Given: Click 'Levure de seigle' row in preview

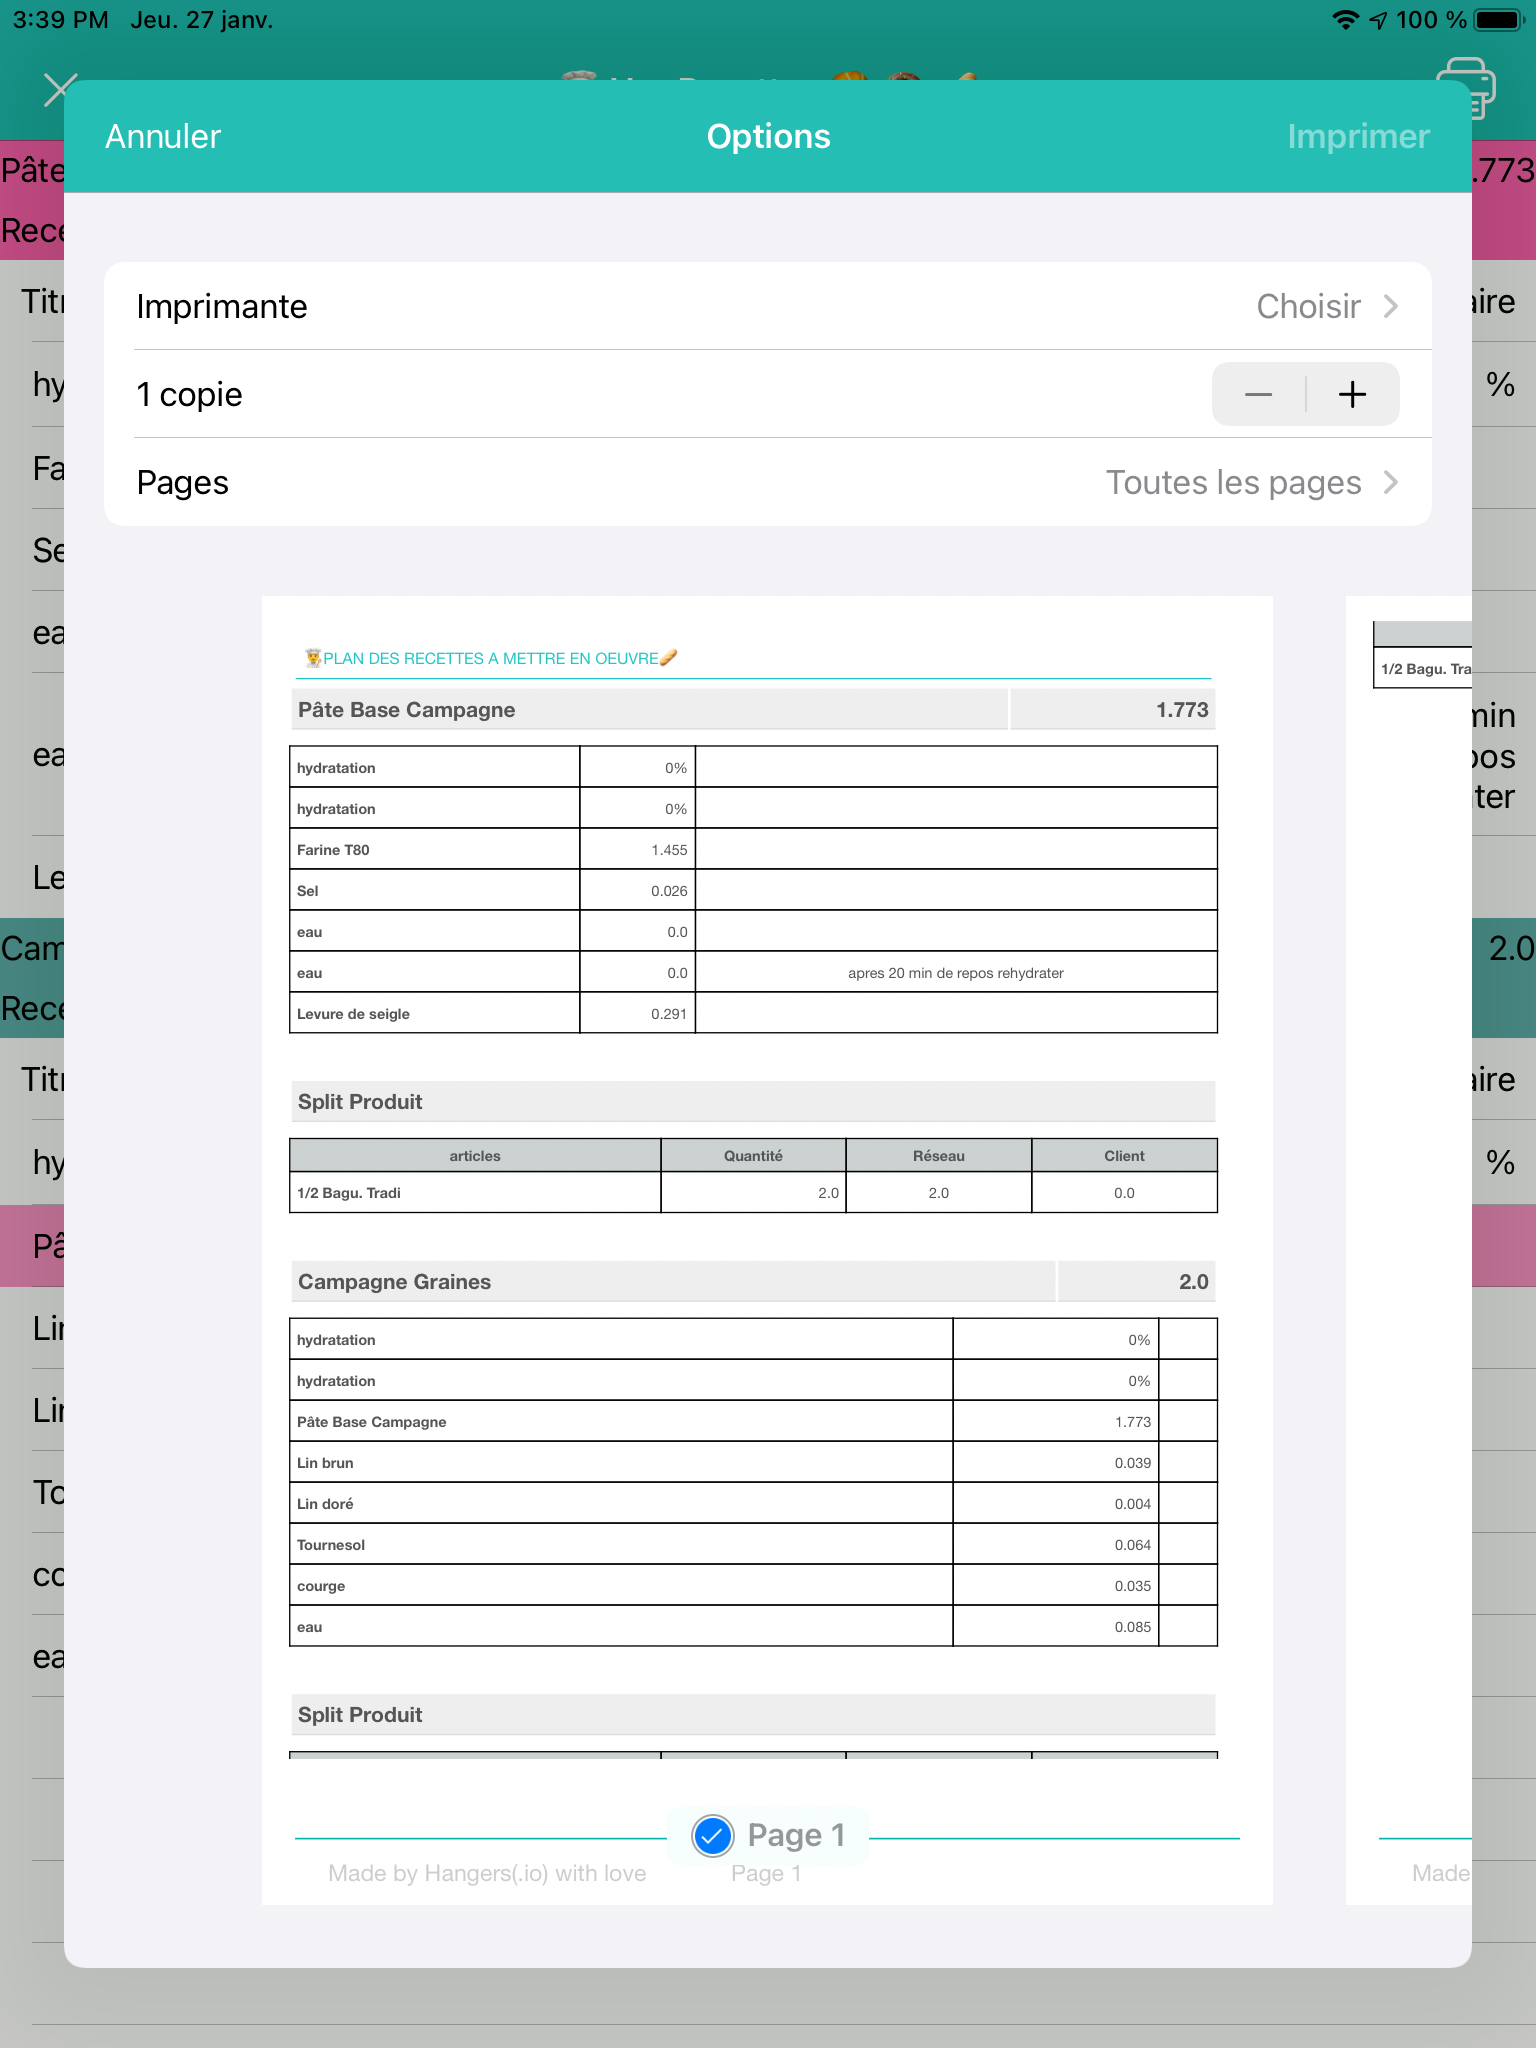Looking at the screenshot, I should [x=753, y=1013].
